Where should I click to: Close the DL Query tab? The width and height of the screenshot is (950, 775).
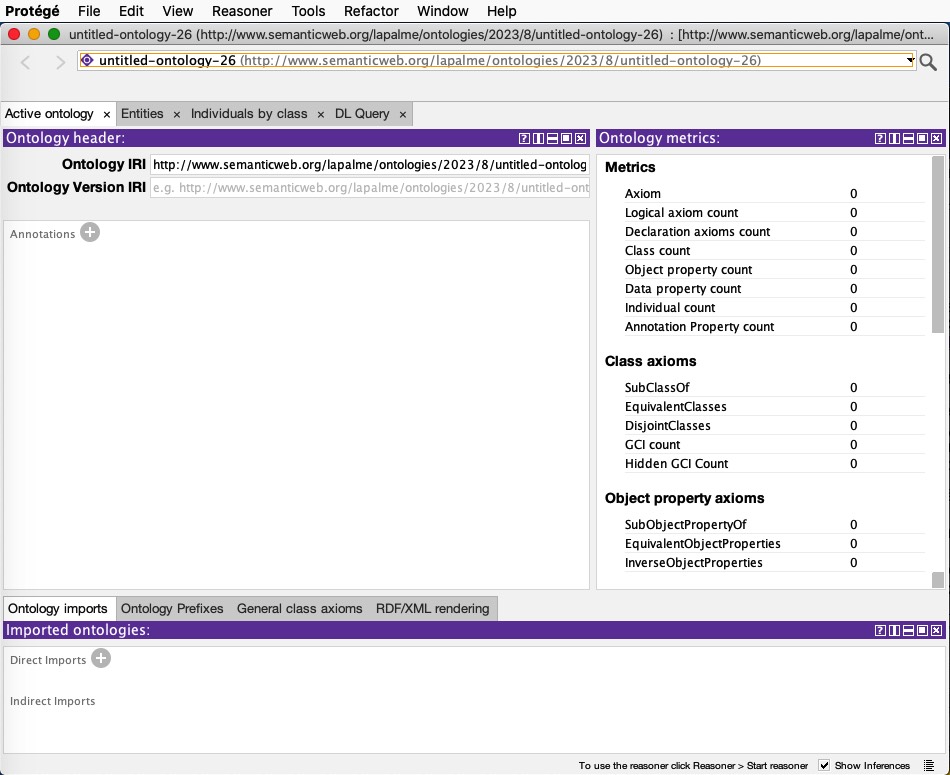(403, 114)
